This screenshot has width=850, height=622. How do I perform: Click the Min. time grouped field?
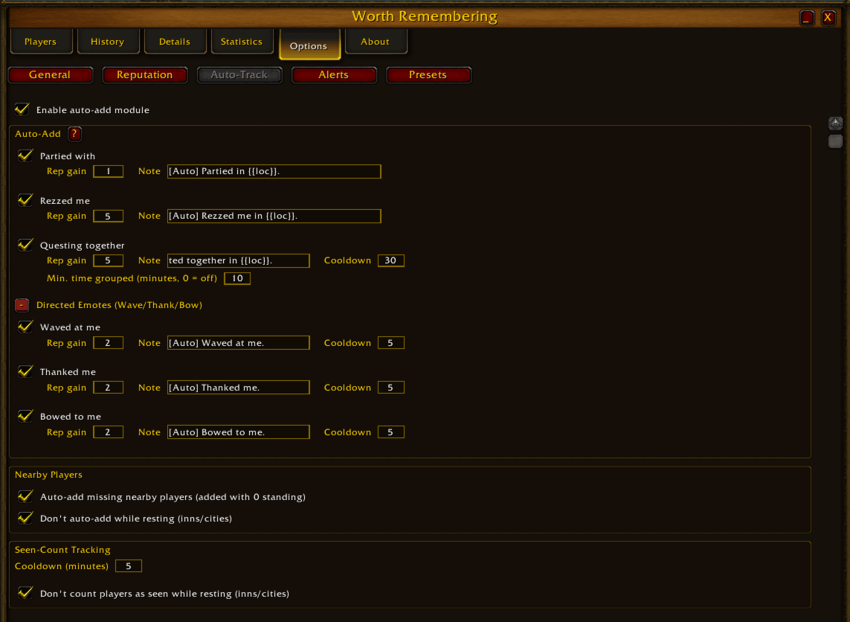(x=237, y=278)
